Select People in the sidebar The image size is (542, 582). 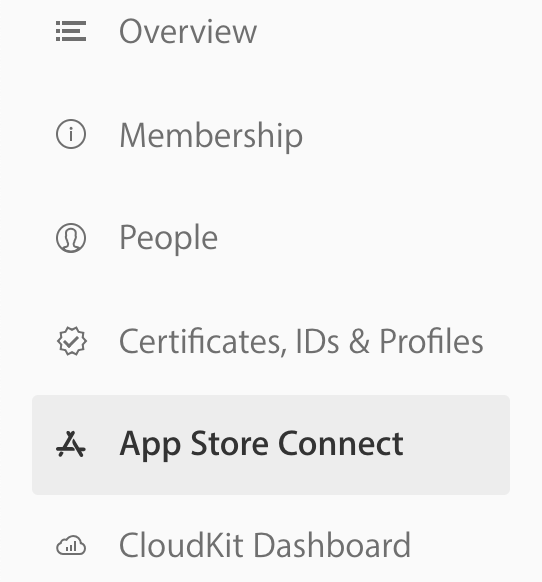pos(169,238)
